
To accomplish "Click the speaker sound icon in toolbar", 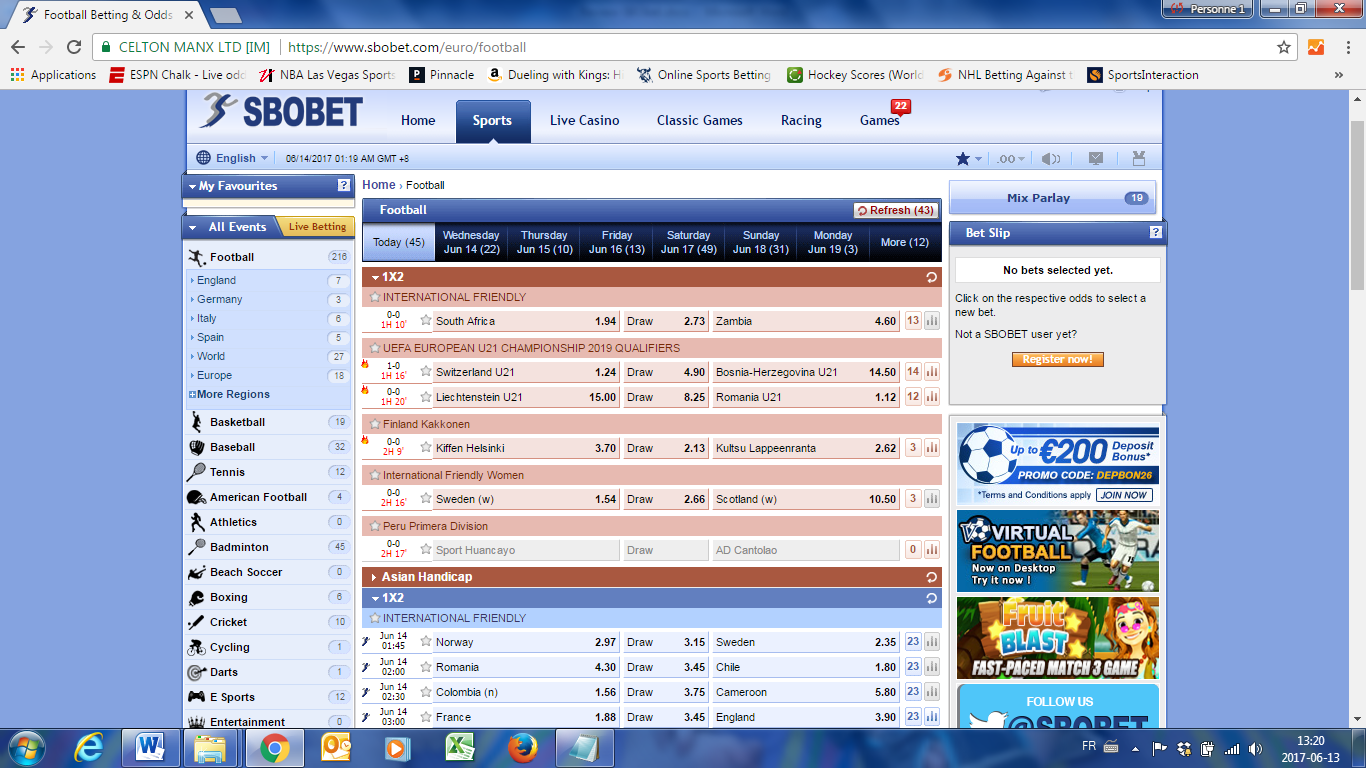I will pos(1050,158).
